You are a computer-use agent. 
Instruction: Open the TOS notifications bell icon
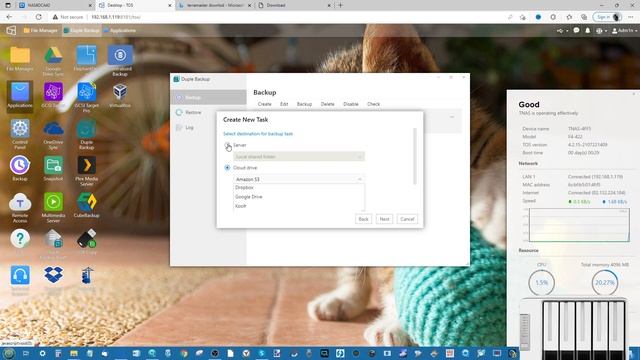click(587, 30)
